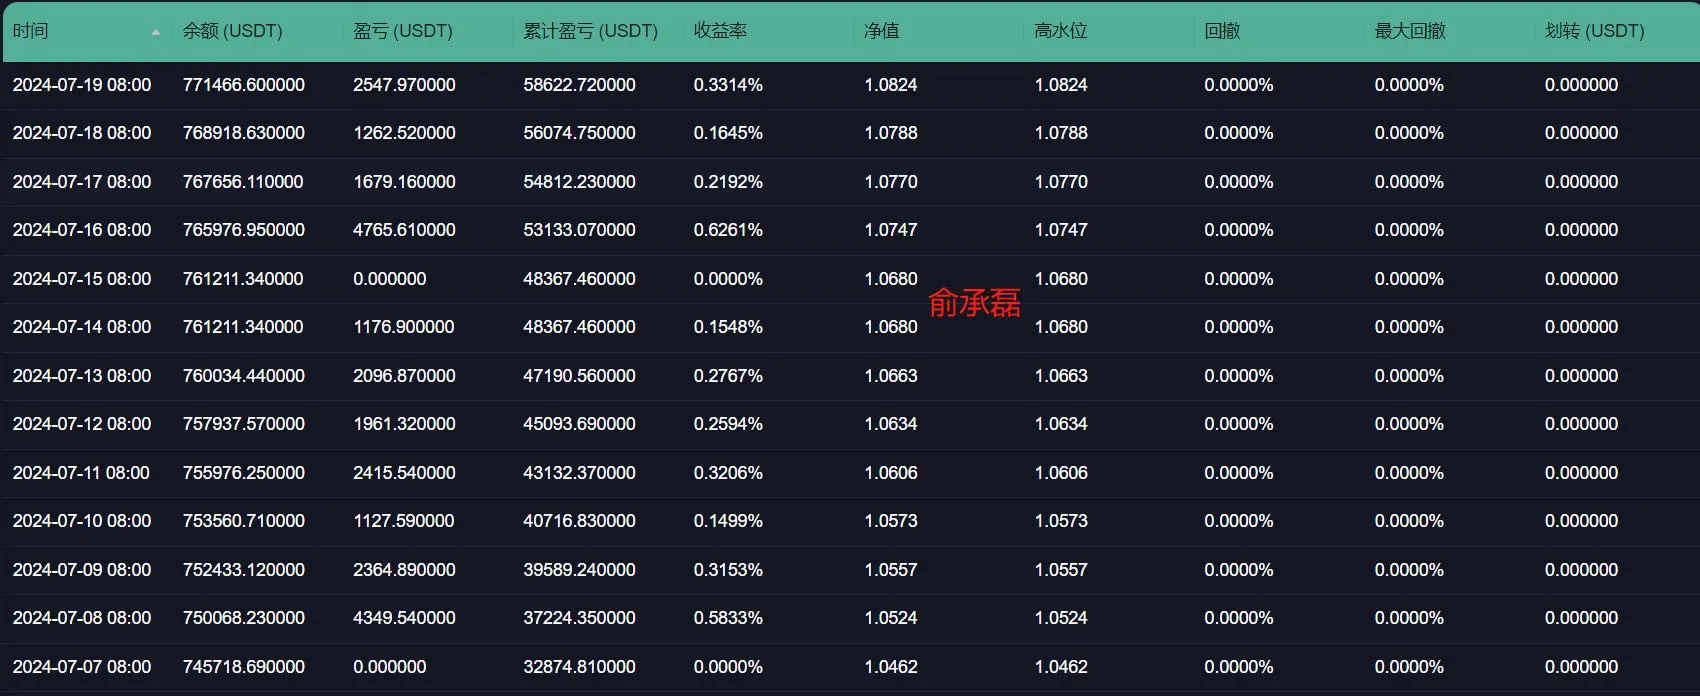The image size is (1700, 696).
Task: Sort by the 时间 column sort arrow
Action: click(155, 32)
